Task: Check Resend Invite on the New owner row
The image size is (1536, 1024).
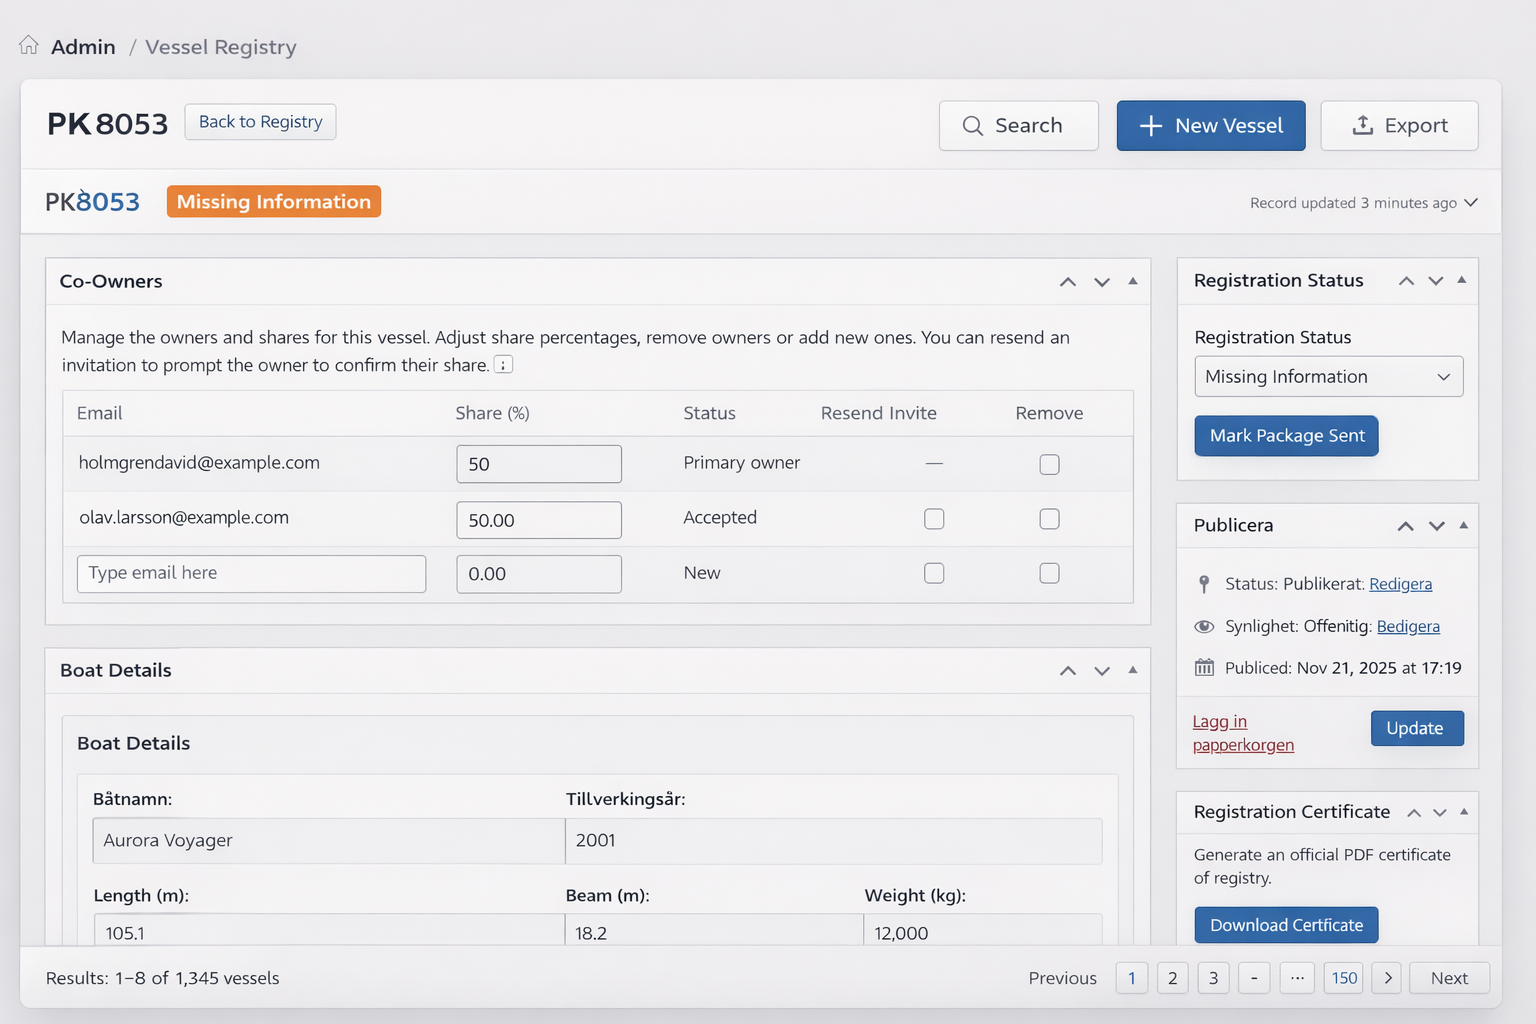Action: 934,573
